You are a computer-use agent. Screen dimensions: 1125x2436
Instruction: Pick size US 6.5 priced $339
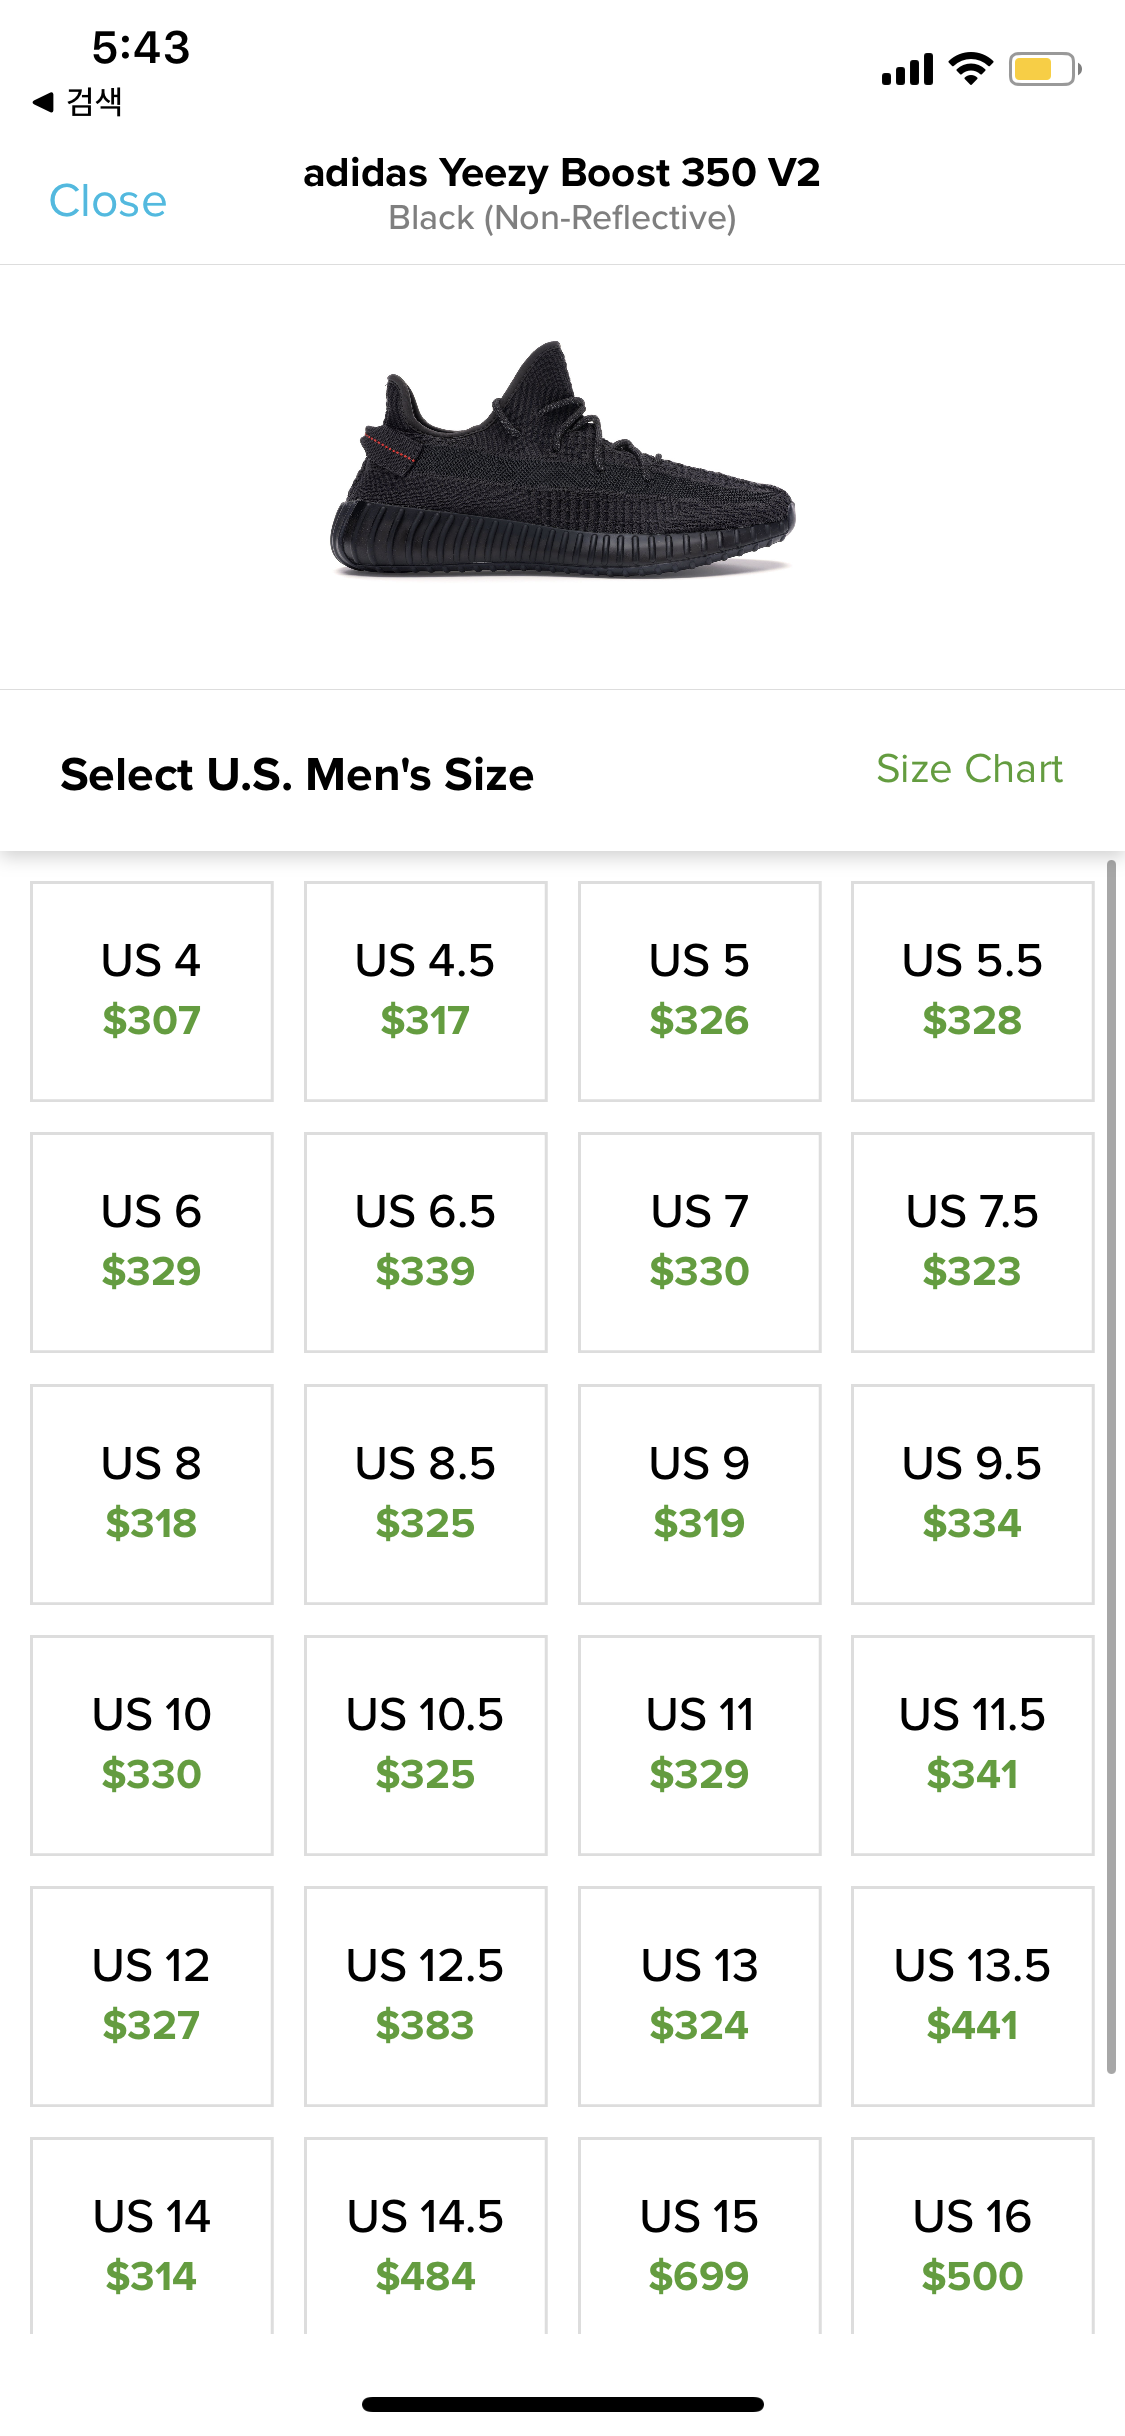tap(426, 1242)
